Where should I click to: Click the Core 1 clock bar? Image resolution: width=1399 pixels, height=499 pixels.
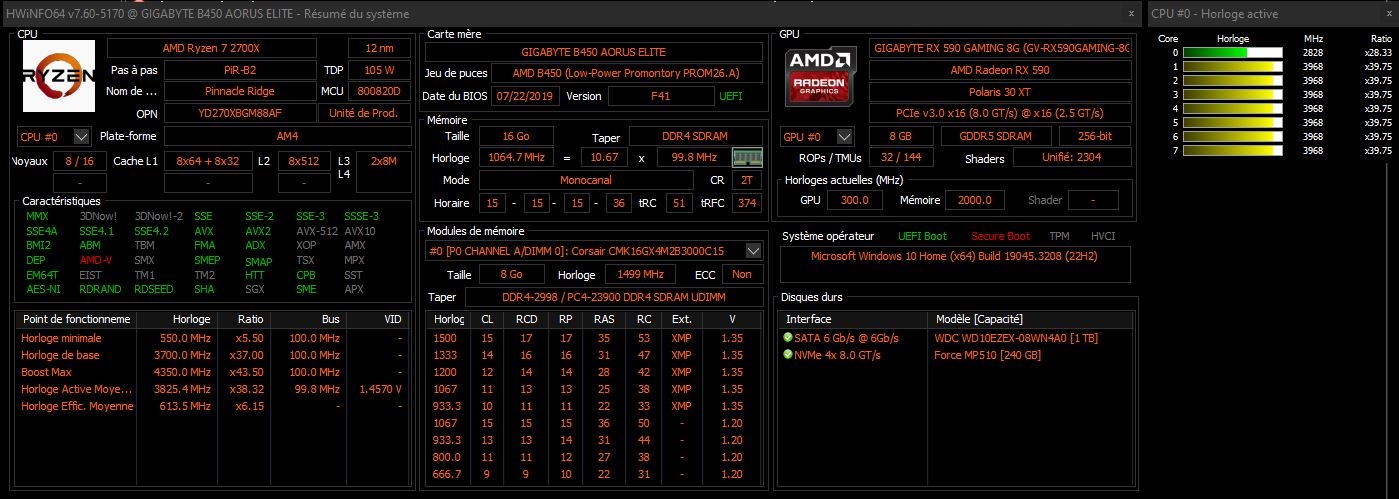1234,66
